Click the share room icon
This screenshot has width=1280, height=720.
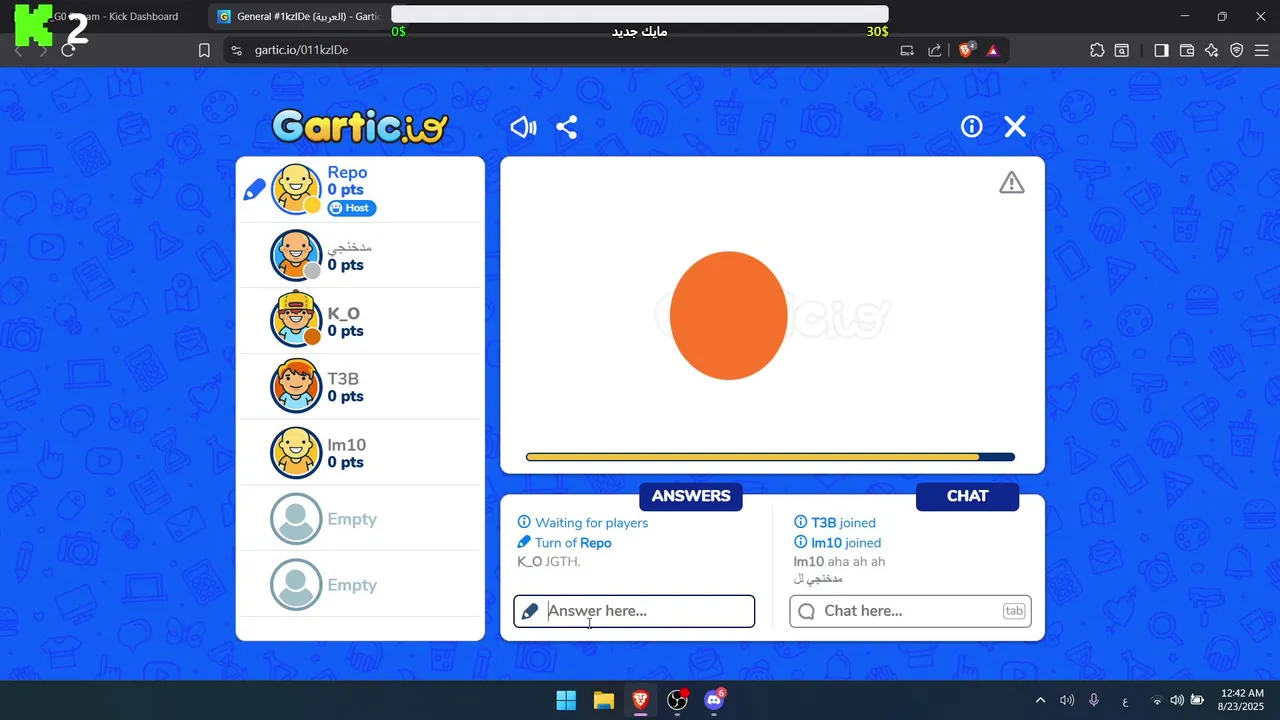point(566,127)
